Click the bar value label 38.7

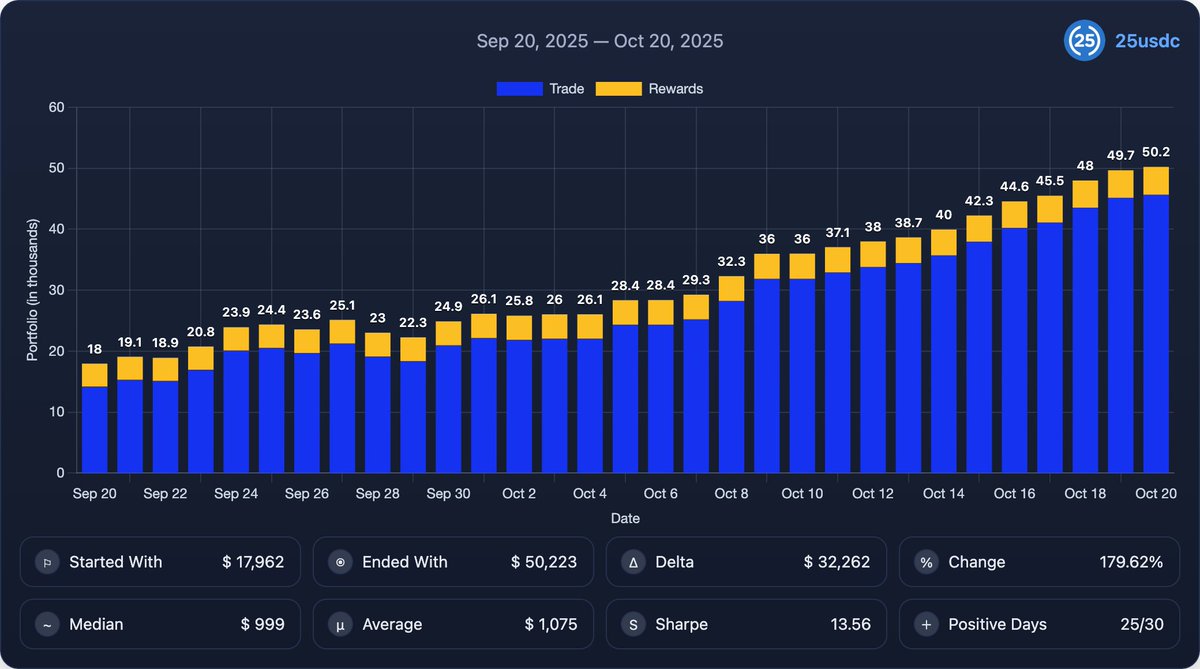pyautogui.click(x=908, y=222)
